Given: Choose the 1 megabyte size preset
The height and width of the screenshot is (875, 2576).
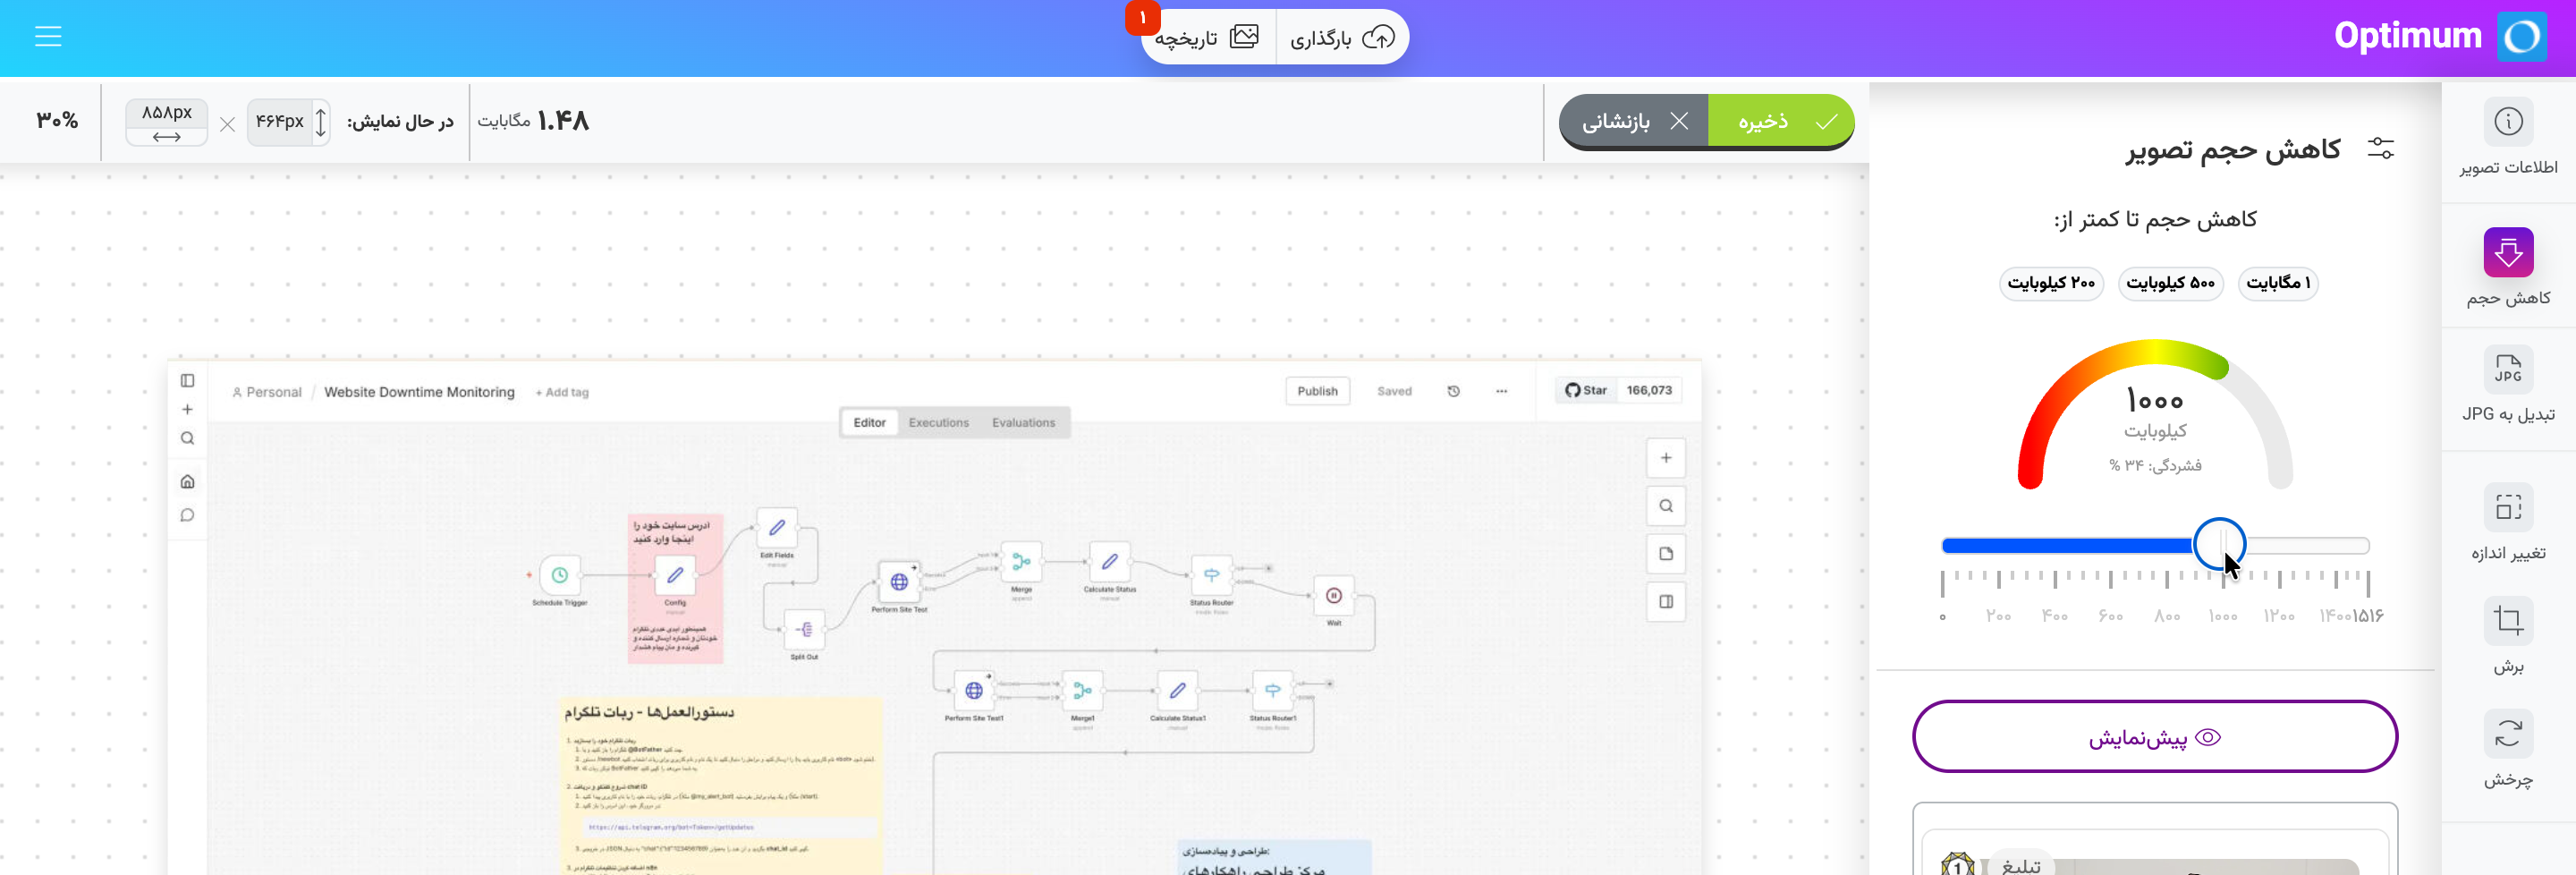Looking at the screenshot, I should click(x=2277, y=283).
